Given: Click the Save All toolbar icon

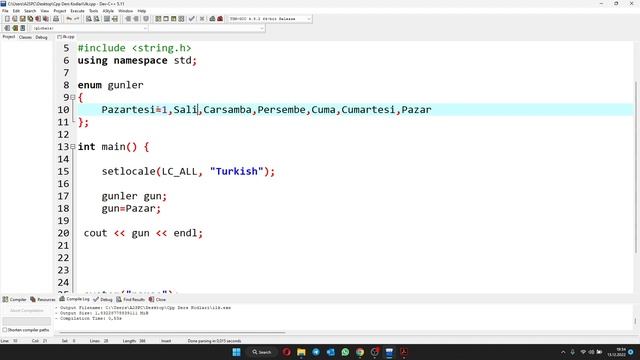Looking at the screenshot, I should coord(30,19).
